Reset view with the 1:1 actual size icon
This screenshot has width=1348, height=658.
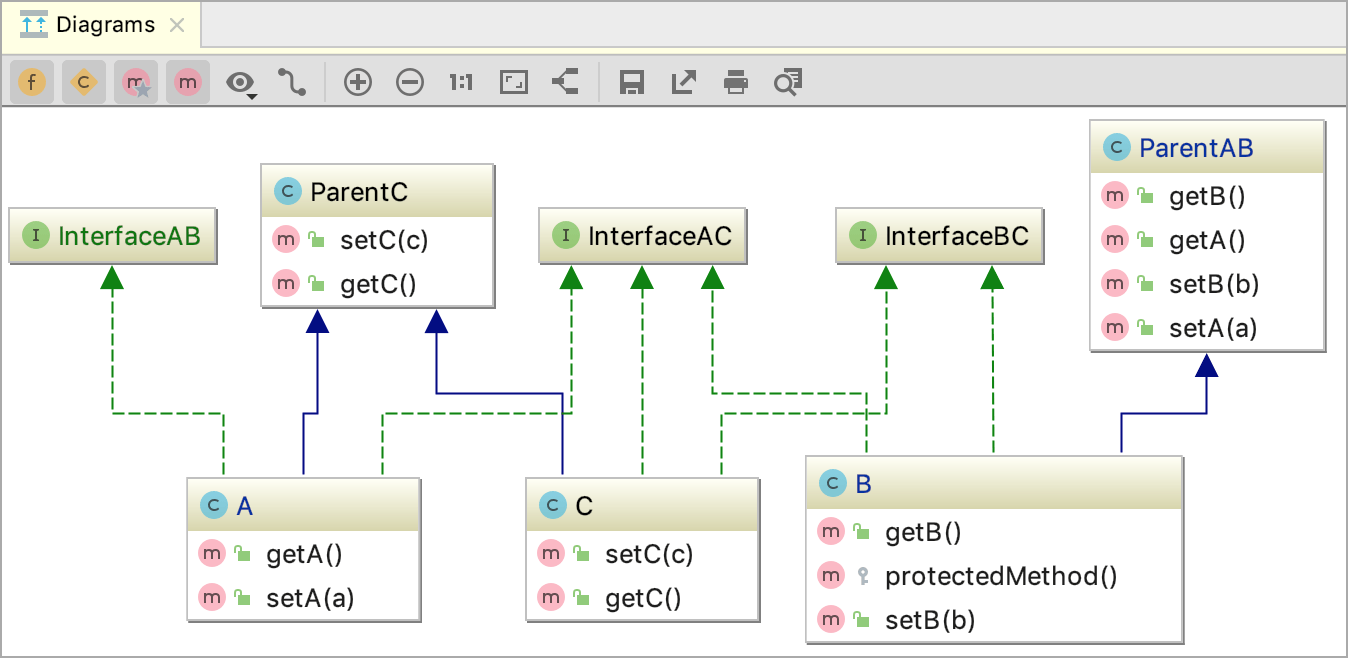[x=461, y=82]
